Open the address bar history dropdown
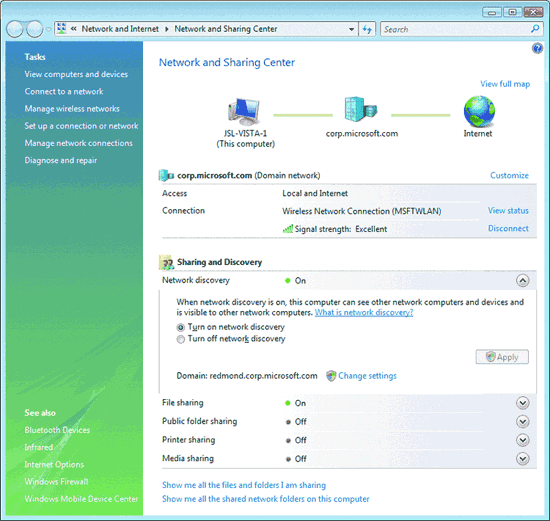This screenshot has height=521, width=550. [x=351, y=29]
